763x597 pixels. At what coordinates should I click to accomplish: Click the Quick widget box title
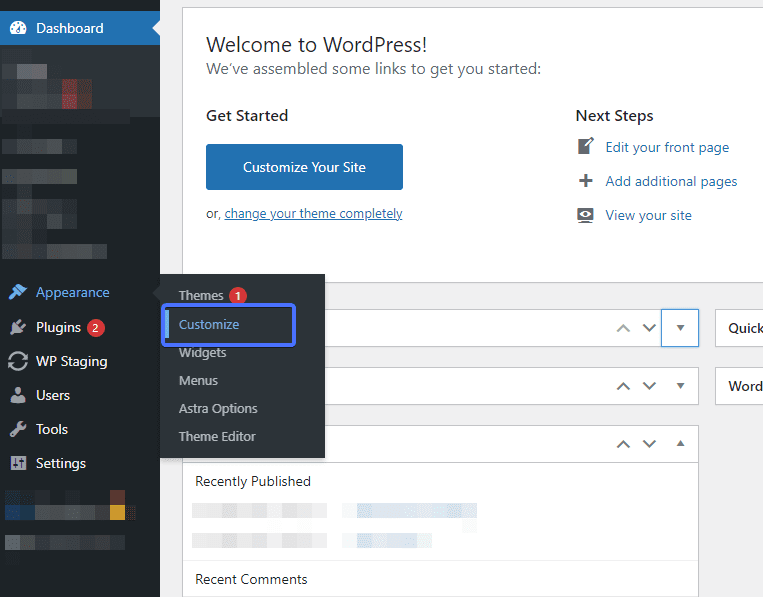pyautogui.click(x=745, y=328)
